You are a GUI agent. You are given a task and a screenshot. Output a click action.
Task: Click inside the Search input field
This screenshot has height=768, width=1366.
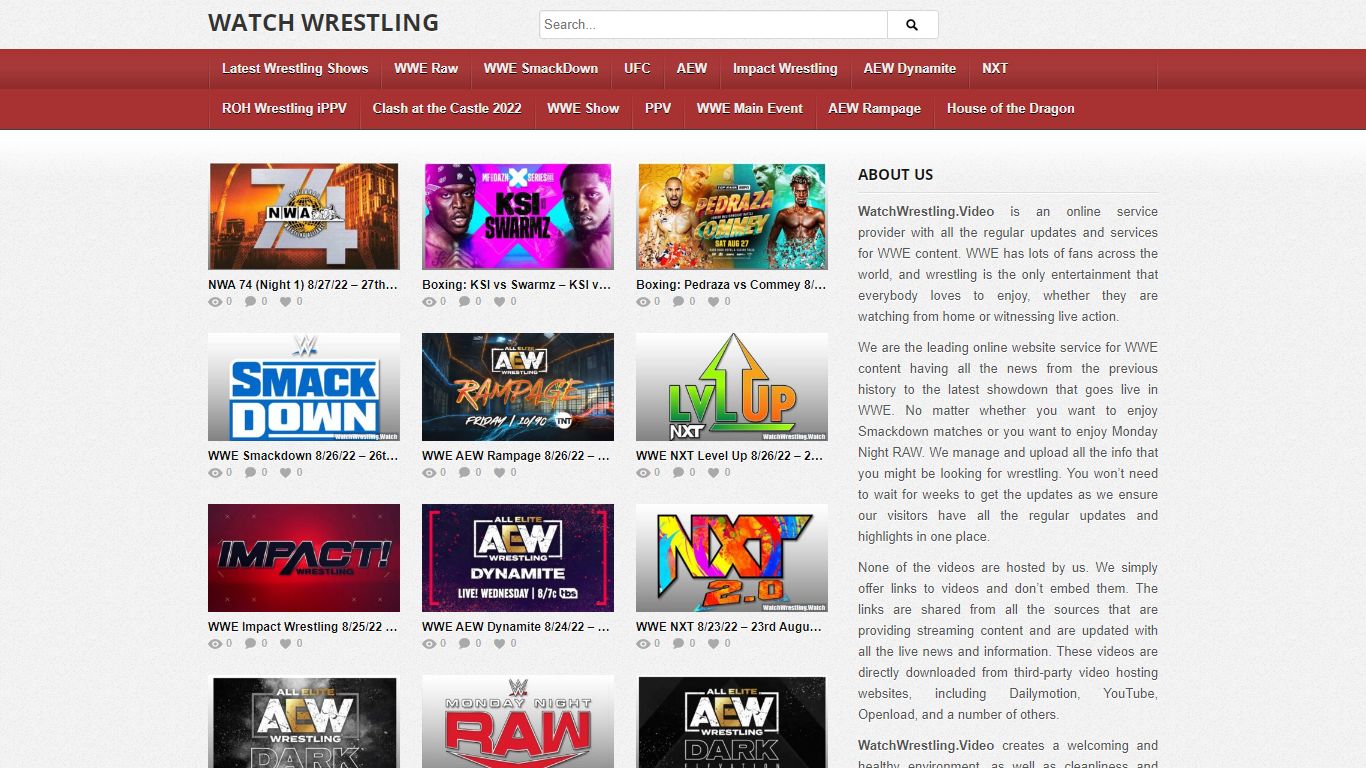pyautogui.click(x=713, y=25)
